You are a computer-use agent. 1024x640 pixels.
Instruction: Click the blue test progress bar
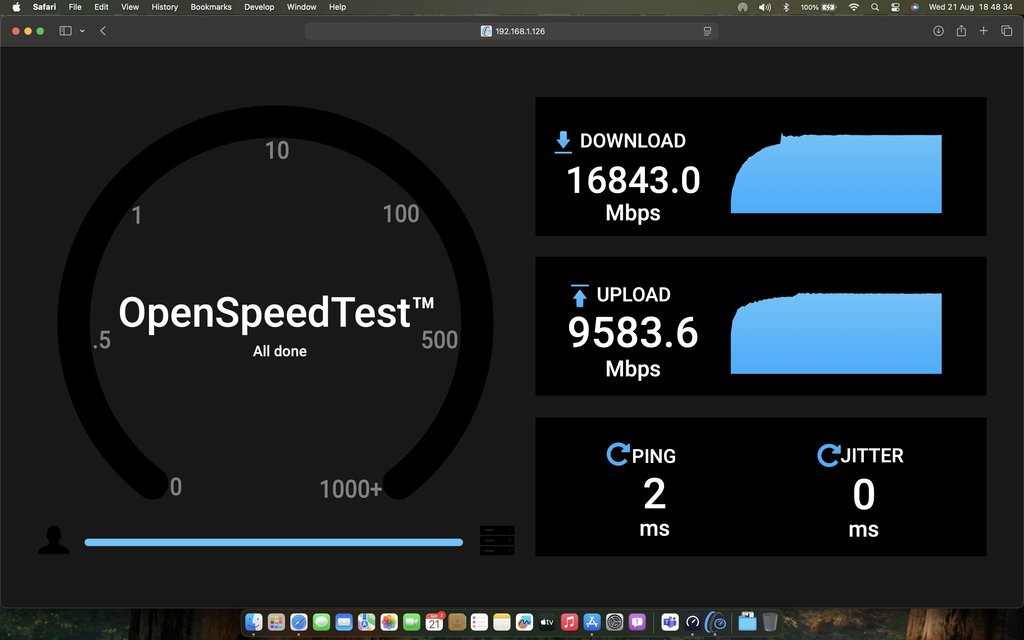[274, 542]
